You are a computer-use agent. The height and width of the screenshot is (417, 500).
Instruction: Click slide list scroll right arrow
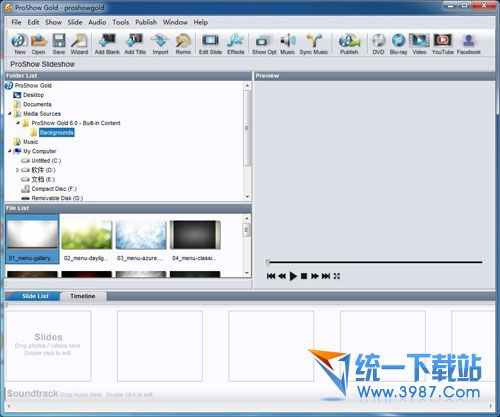(491, 406)
